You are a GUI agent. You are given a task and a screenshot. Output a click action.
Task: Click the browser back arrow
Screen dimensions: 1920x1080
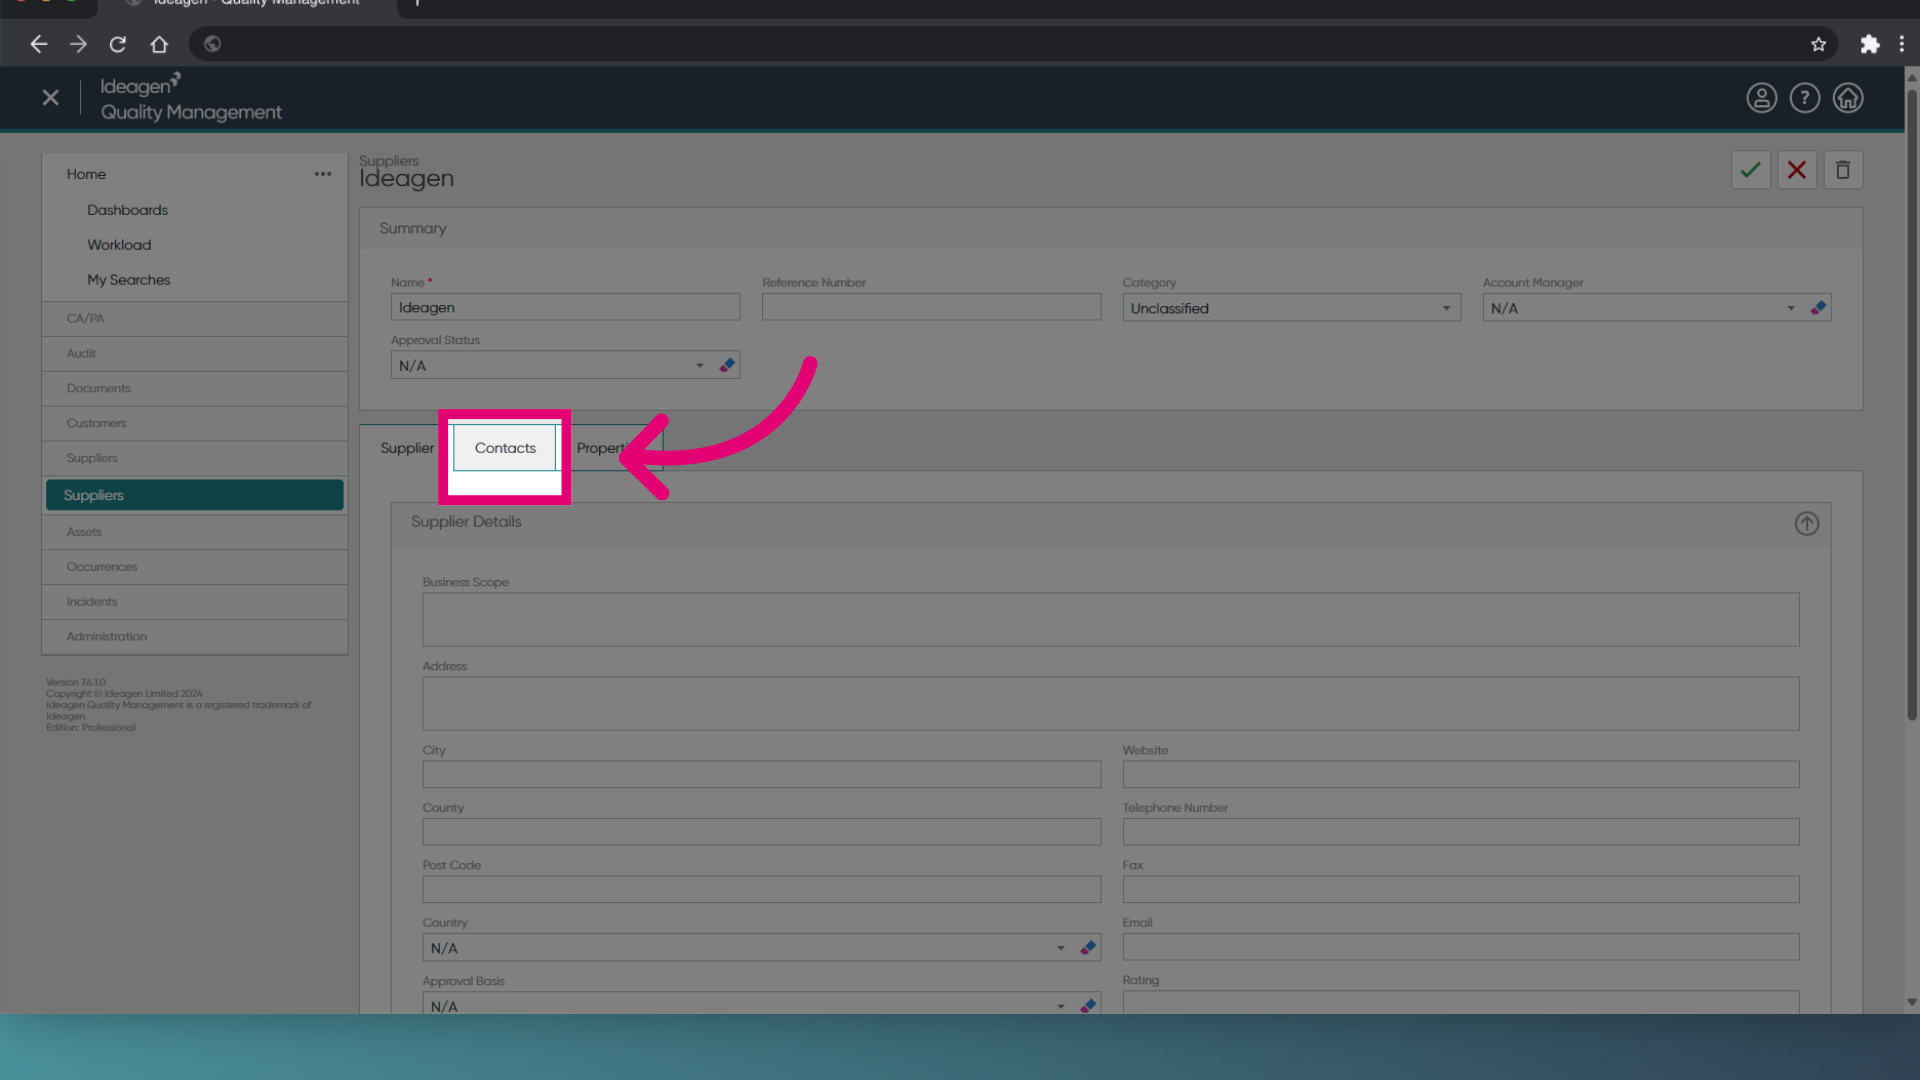click(39, 44)
